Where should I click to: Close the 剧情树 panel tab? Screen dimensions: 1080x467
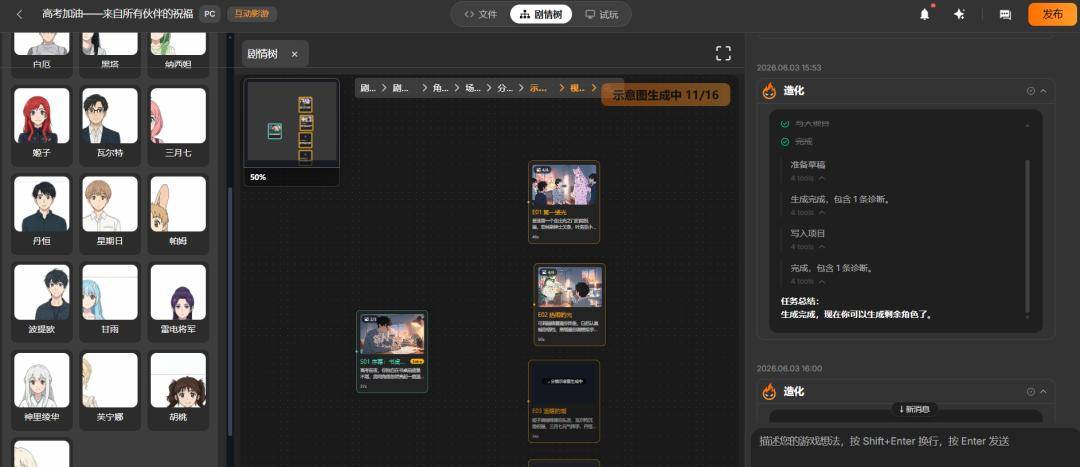click(x=295, y=54)
